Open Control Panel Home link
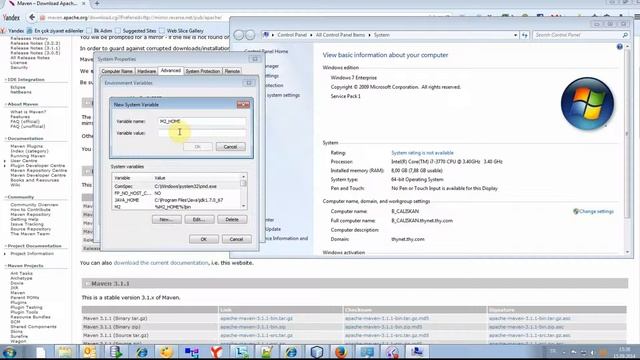The width and height of the screenshot is (640, 360). (266, 51)
